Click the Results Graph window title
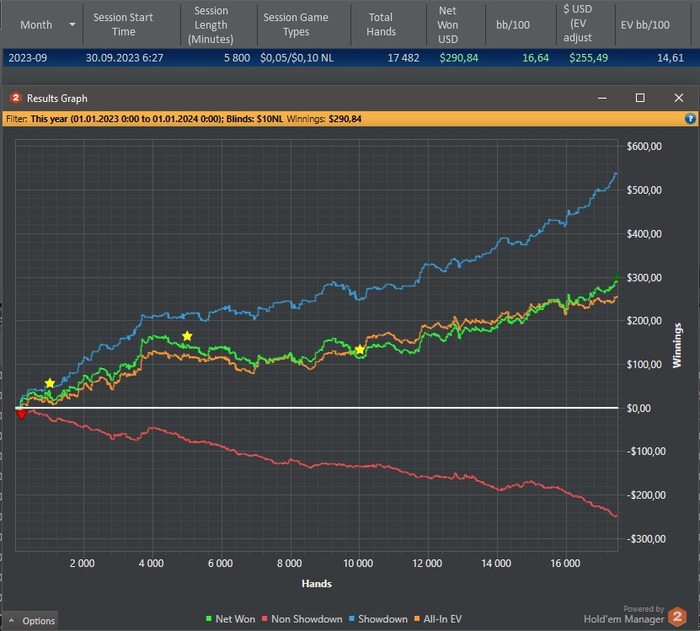 coord(57,98)
